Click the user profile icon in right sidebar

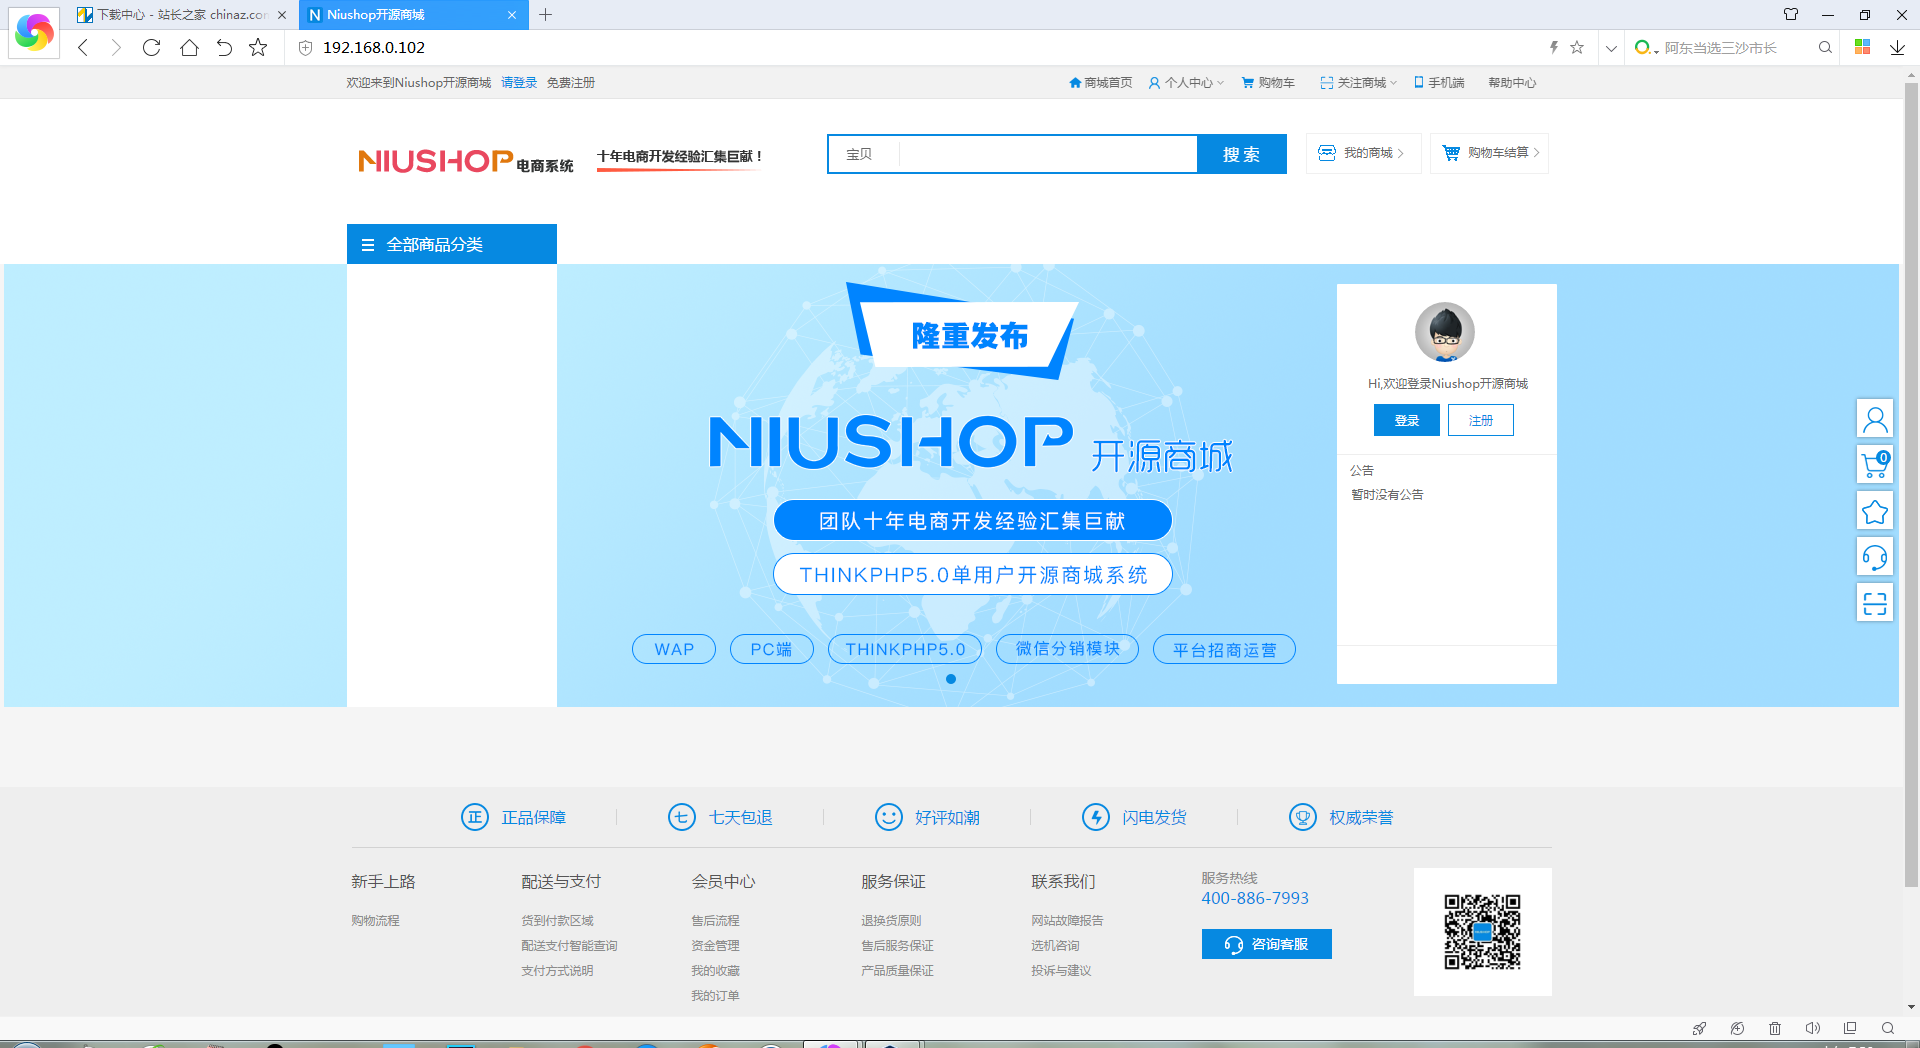point(1874,419)
